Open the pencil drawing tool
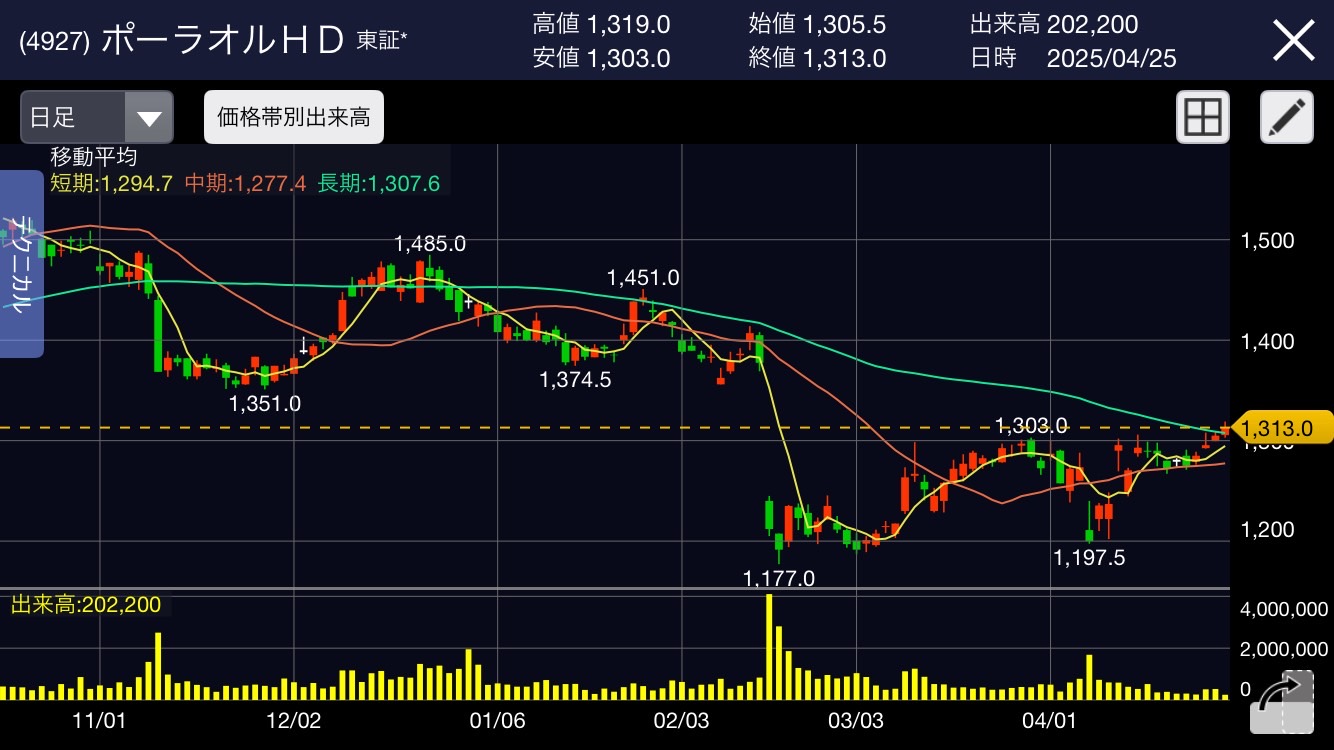Viewport: 1334px width, 750px height. tap(1286, 117)
